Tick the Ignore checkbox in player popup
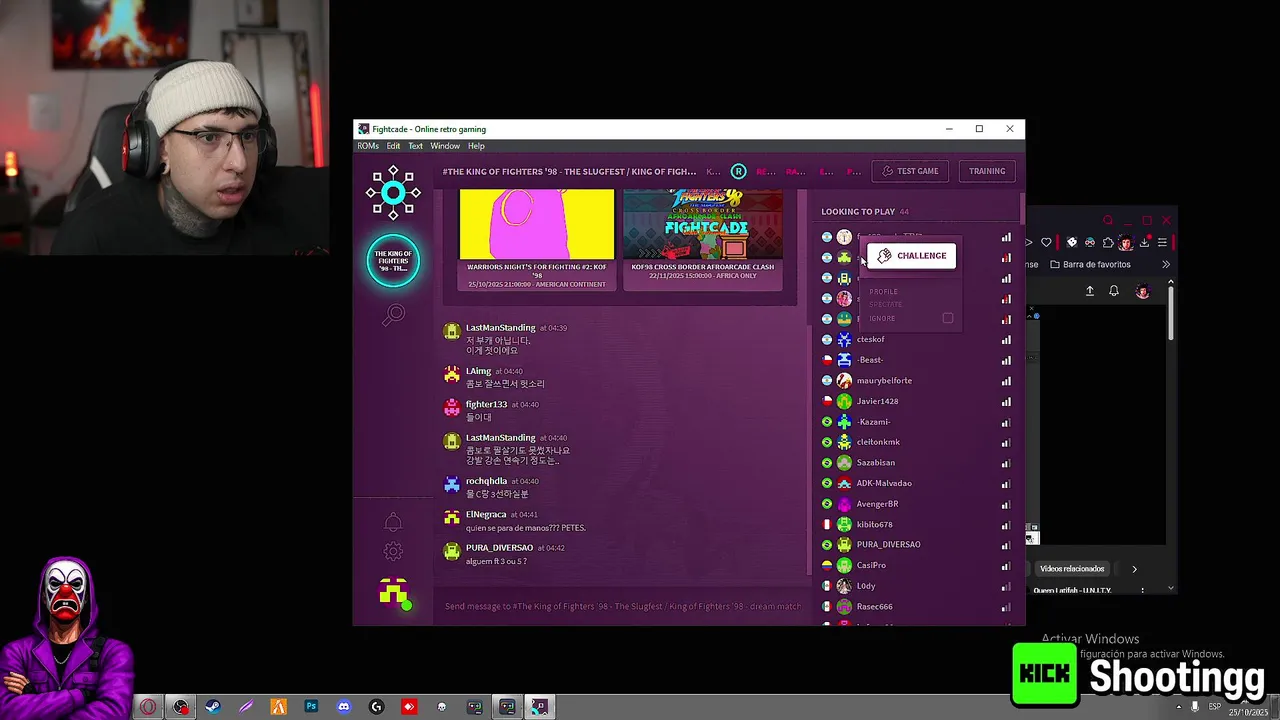Image resolution: width=1280 pixels, height=720 pixels. (948, 318)
